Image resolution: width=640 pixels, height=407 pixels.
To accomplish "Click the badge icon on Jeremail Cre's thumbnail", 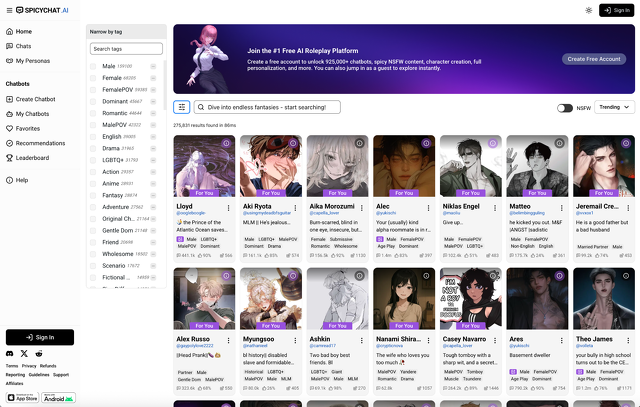I will (626, 143).
